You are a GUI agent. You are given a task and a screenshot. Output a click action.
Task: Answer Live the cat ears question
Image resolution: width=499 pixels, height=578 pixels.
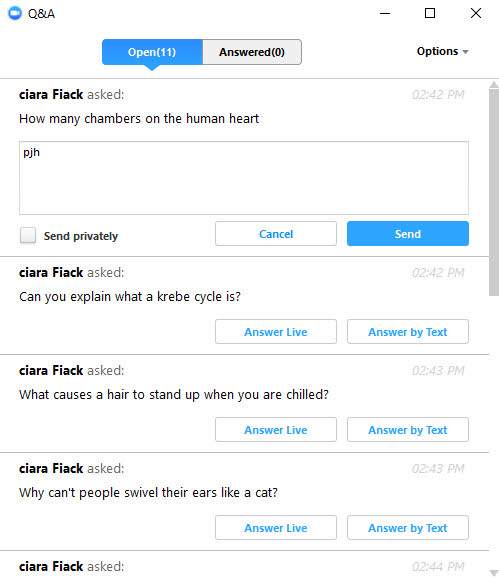tap(276, 528)
